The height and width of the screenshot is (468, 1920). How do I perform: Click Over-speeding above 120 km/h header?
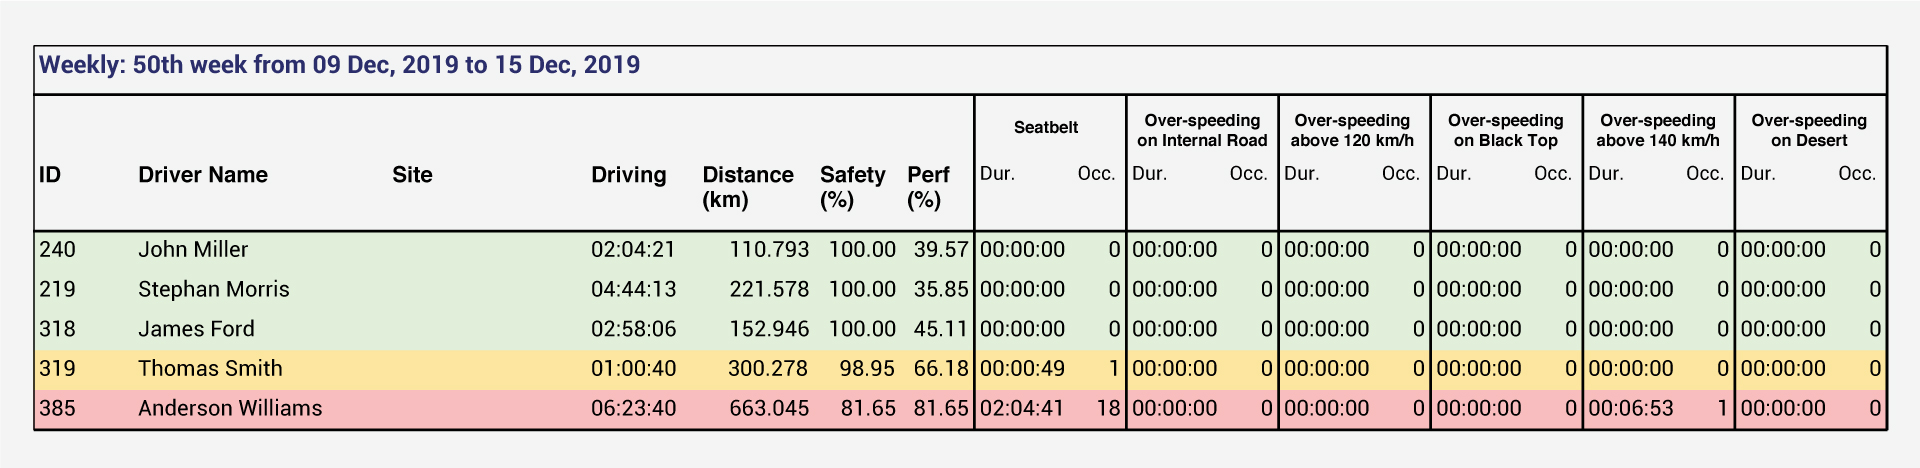coord(1352,131)
